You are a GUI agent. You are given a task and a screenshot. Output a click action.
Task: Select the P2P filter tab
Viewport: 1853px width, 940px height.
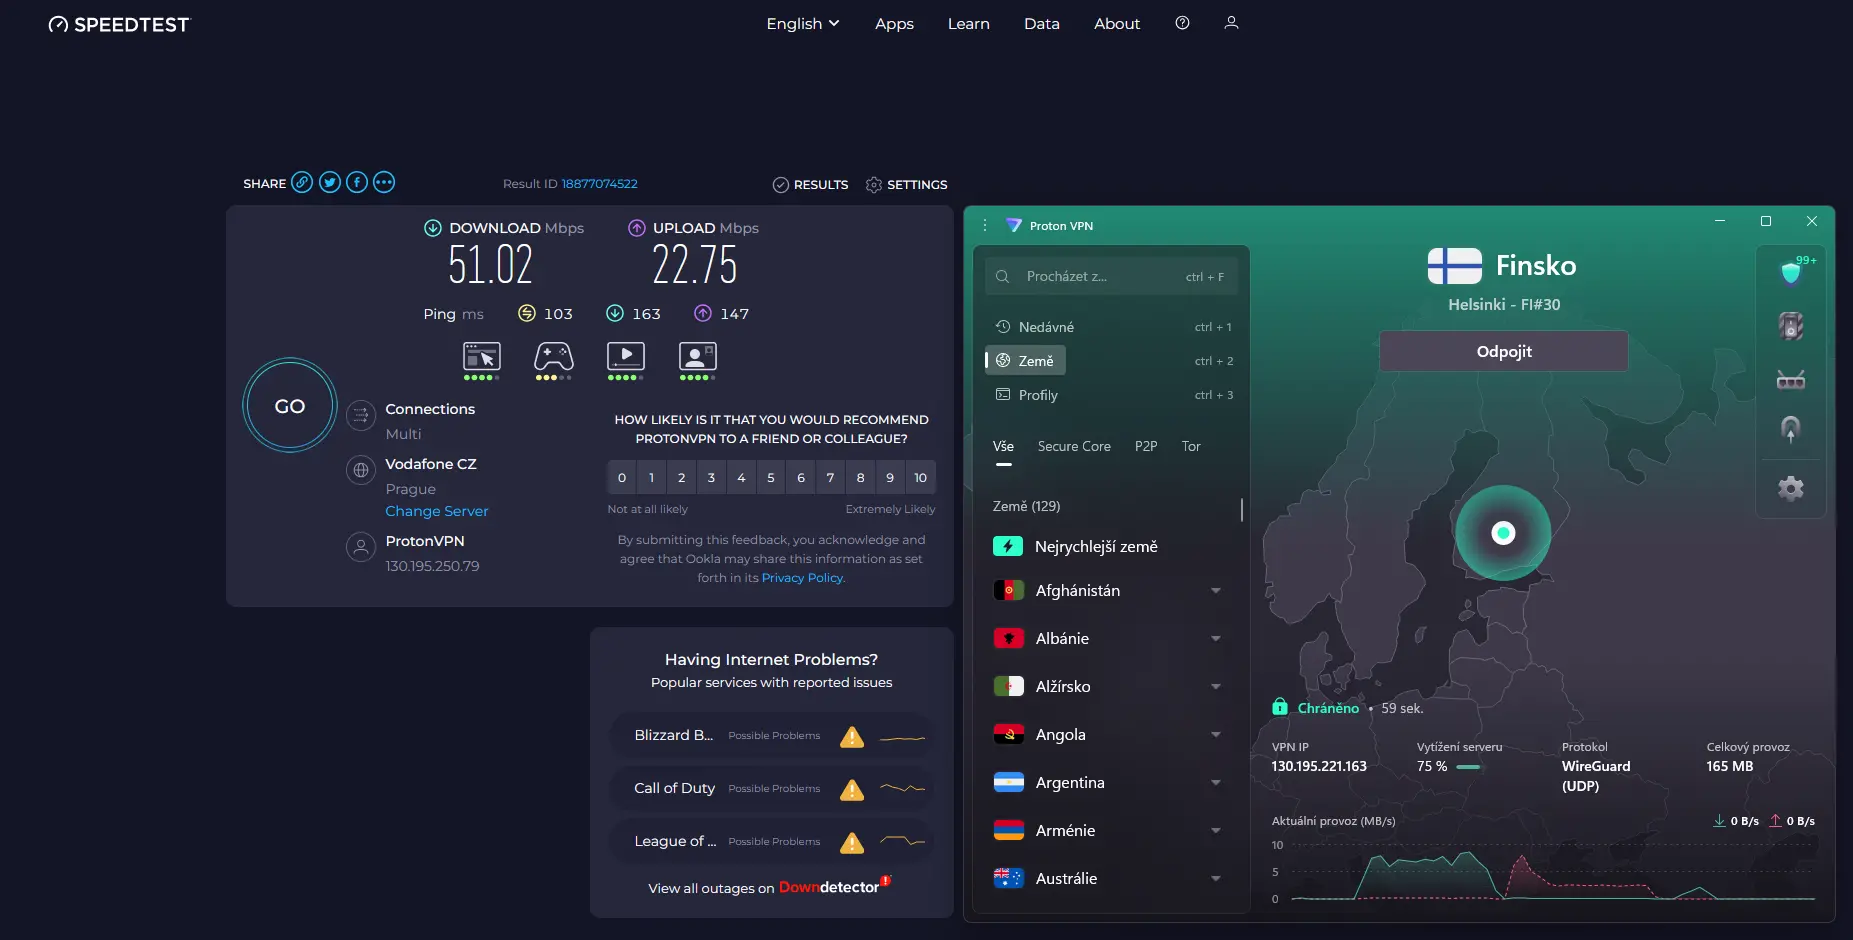point(1146,446)
